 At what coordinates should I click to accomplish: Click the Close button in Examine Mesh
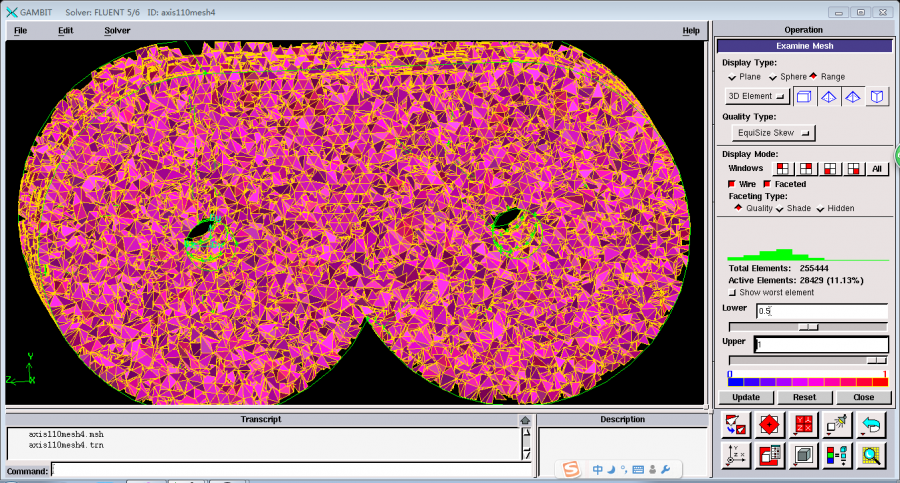coord(863,397)
